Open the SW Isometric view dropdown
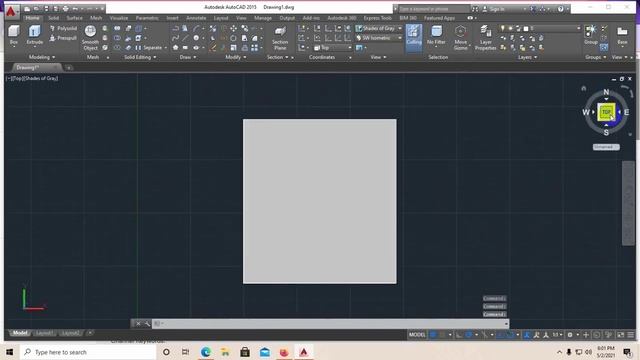This screenshot has height=360, width=640. click(378, 38)
